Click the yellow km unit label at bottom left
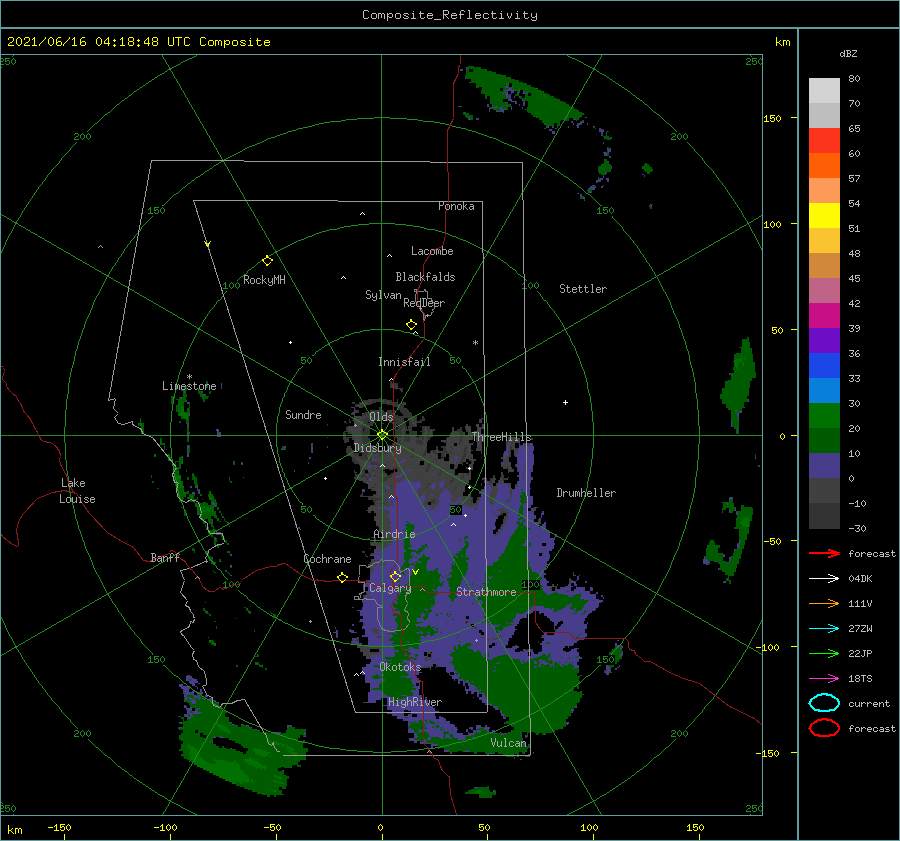Image resolution: width=900 pixels, height=841 pixels. (15, 830)
